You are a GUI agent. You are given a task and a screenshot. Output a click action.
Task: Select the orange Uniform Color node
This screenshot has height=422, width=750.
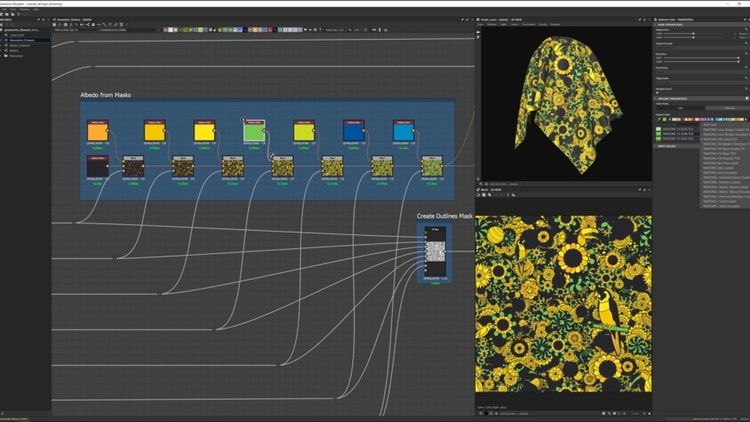99,131
